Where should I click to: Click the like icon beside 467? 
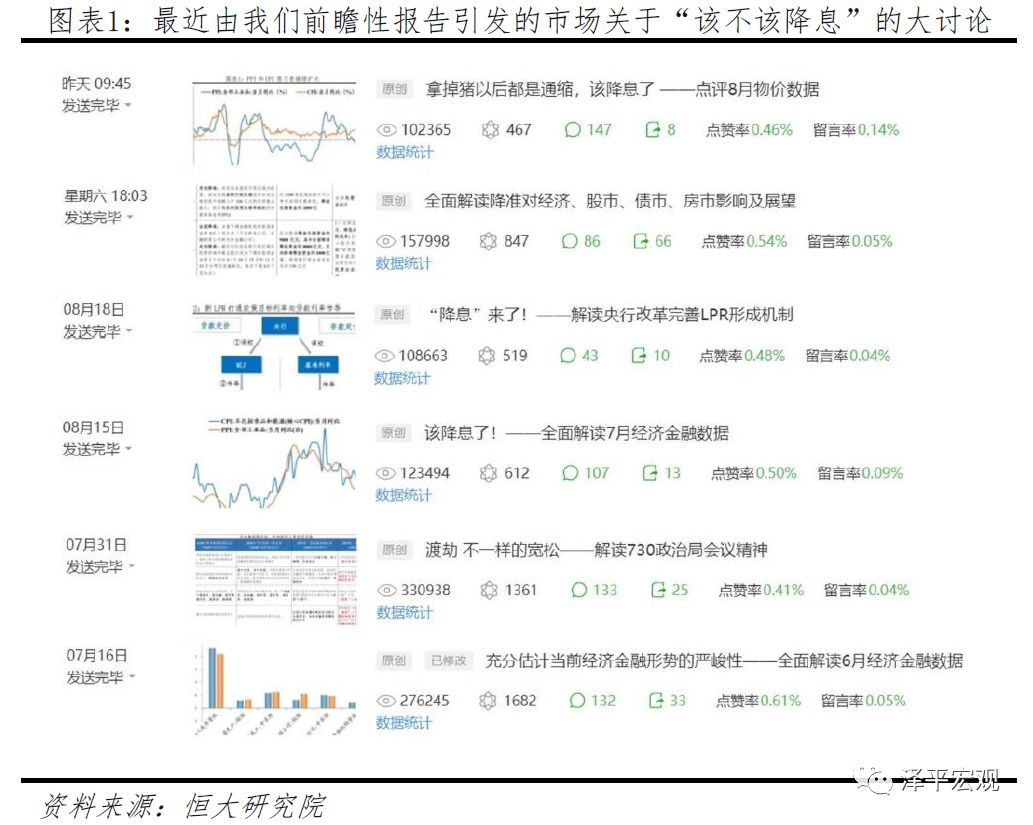click(490, 130)
